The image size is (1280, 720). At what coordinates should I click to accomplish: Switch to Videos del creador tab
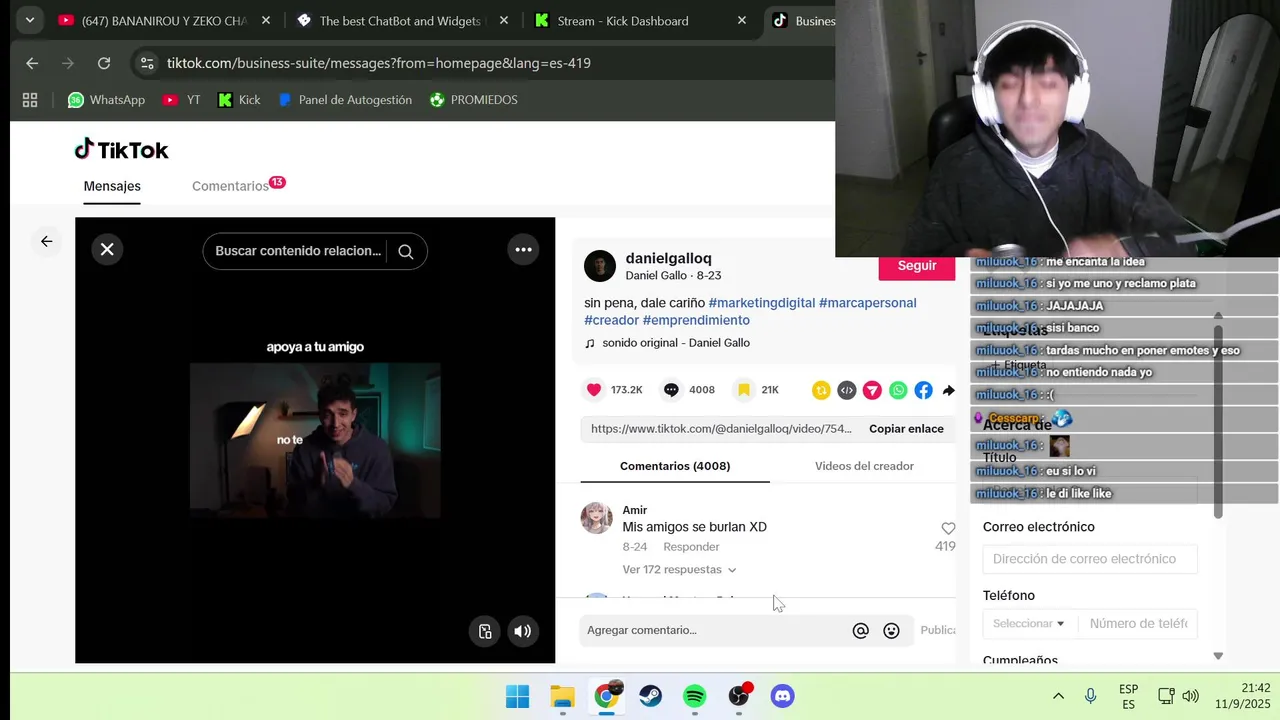pyautogui.click(x=864, y=466)
